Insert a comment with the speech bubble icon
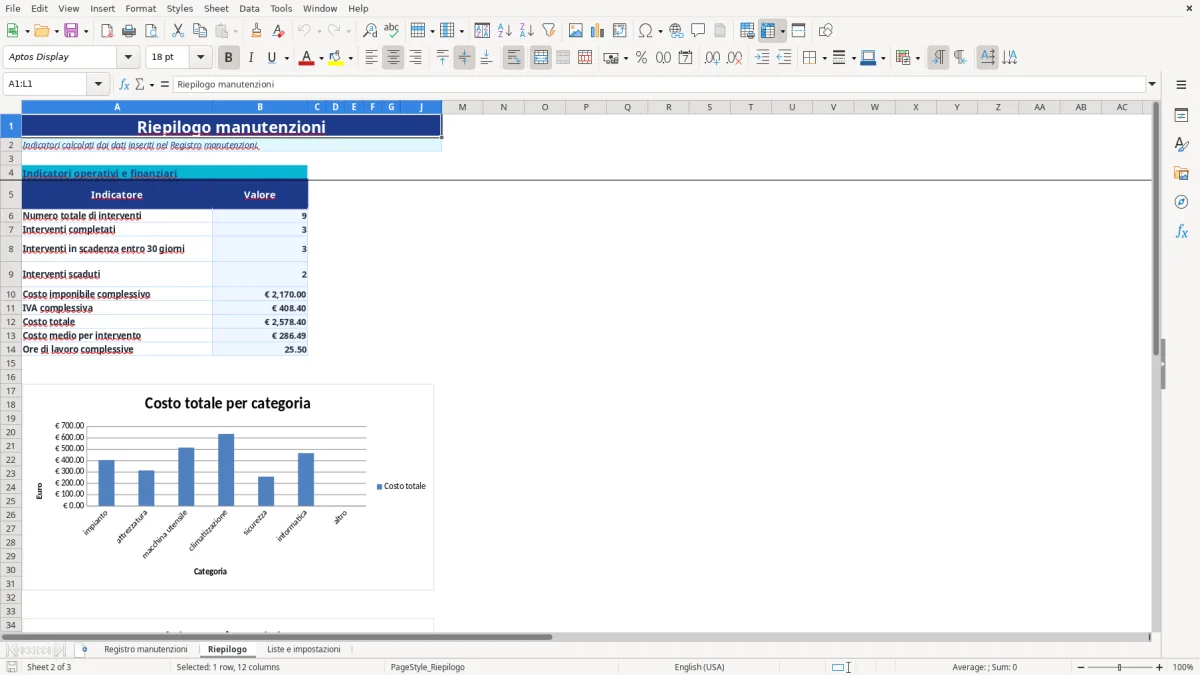 698,31
